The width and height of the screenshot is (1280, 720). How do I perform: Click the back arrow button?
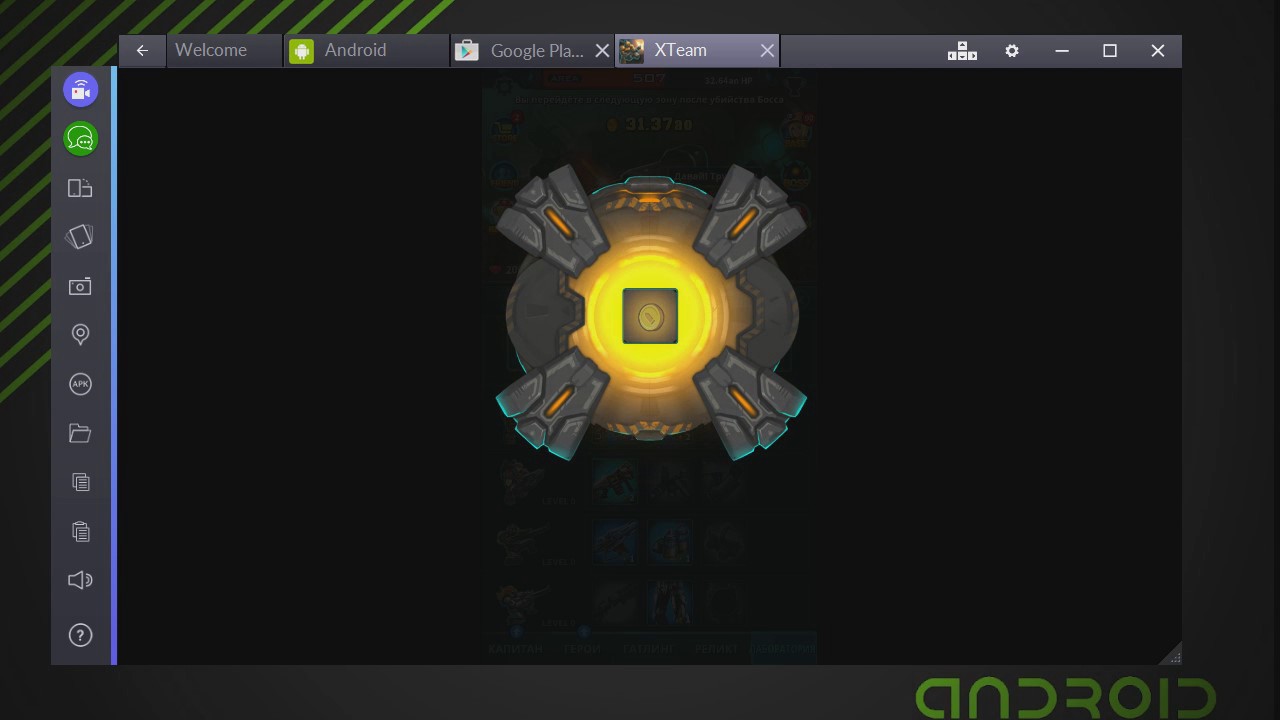click(x=142, y=51)
